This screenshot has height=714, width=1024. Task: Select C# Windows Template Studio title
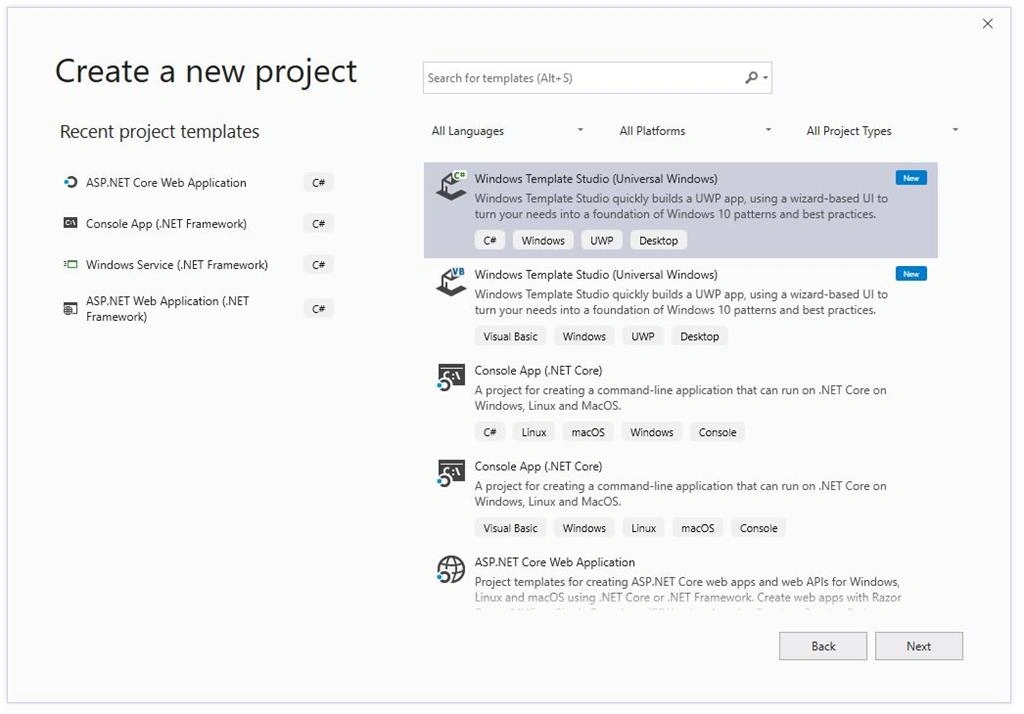(596, 179)
